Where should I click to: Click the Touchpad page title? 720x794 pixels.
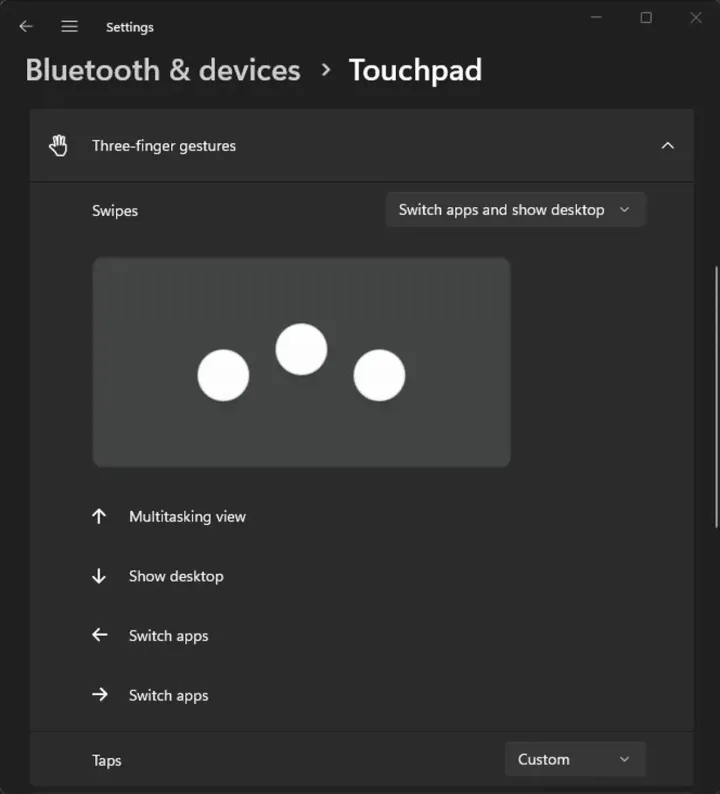pos(415,70)
